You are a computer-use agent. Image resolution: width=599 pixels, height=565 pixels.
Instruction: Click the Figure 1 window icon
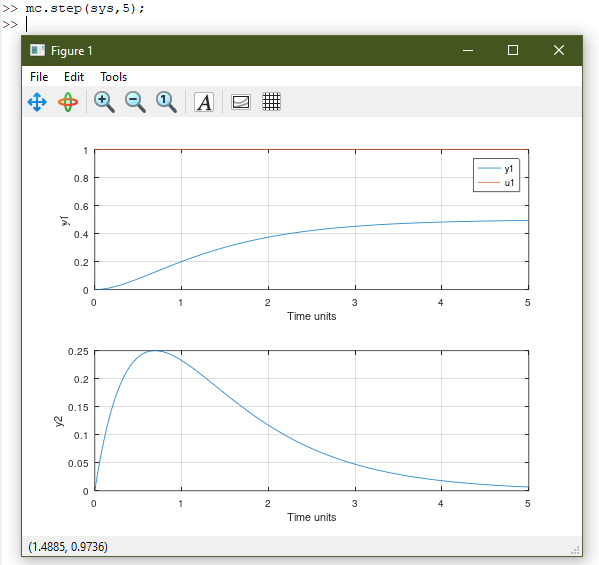(37, 50)
